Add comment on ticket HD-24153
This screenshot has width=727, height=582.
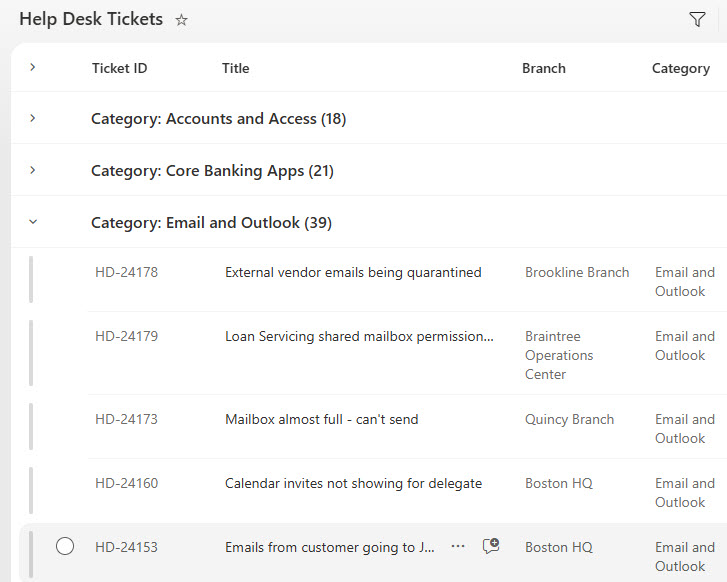pyautogui.click(x=491, y=546)
